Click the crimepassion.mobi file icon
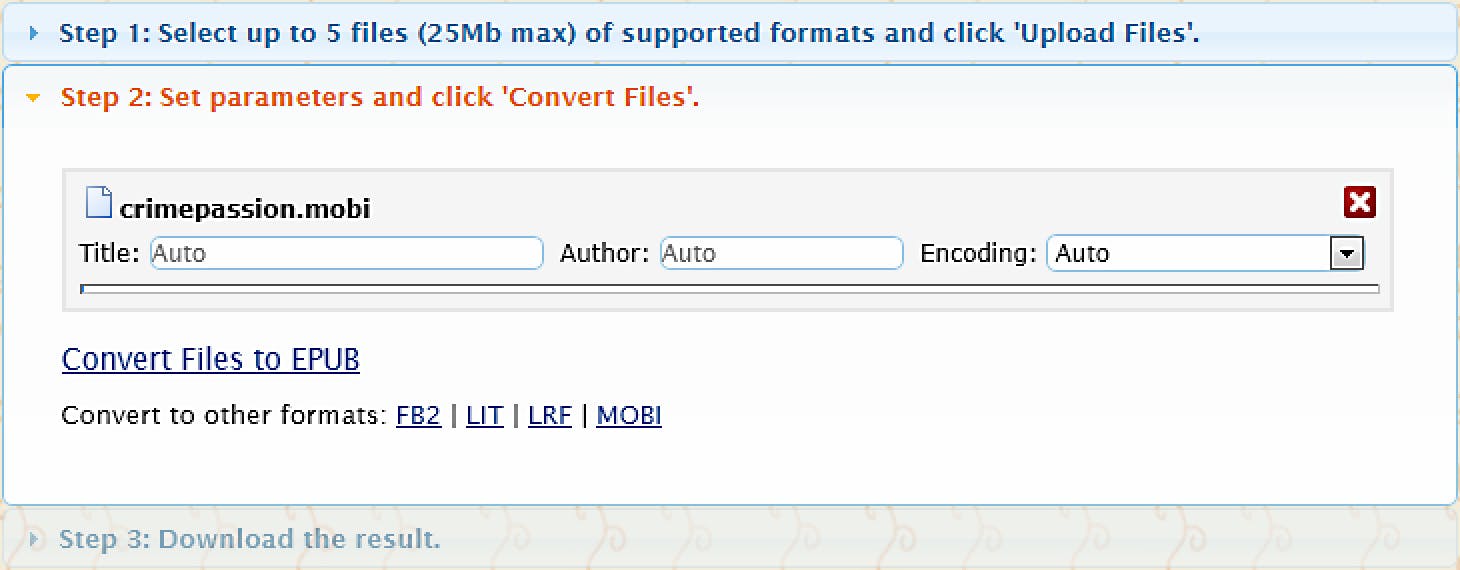This screenshot has width=1460, height=570. coord(99,203)
